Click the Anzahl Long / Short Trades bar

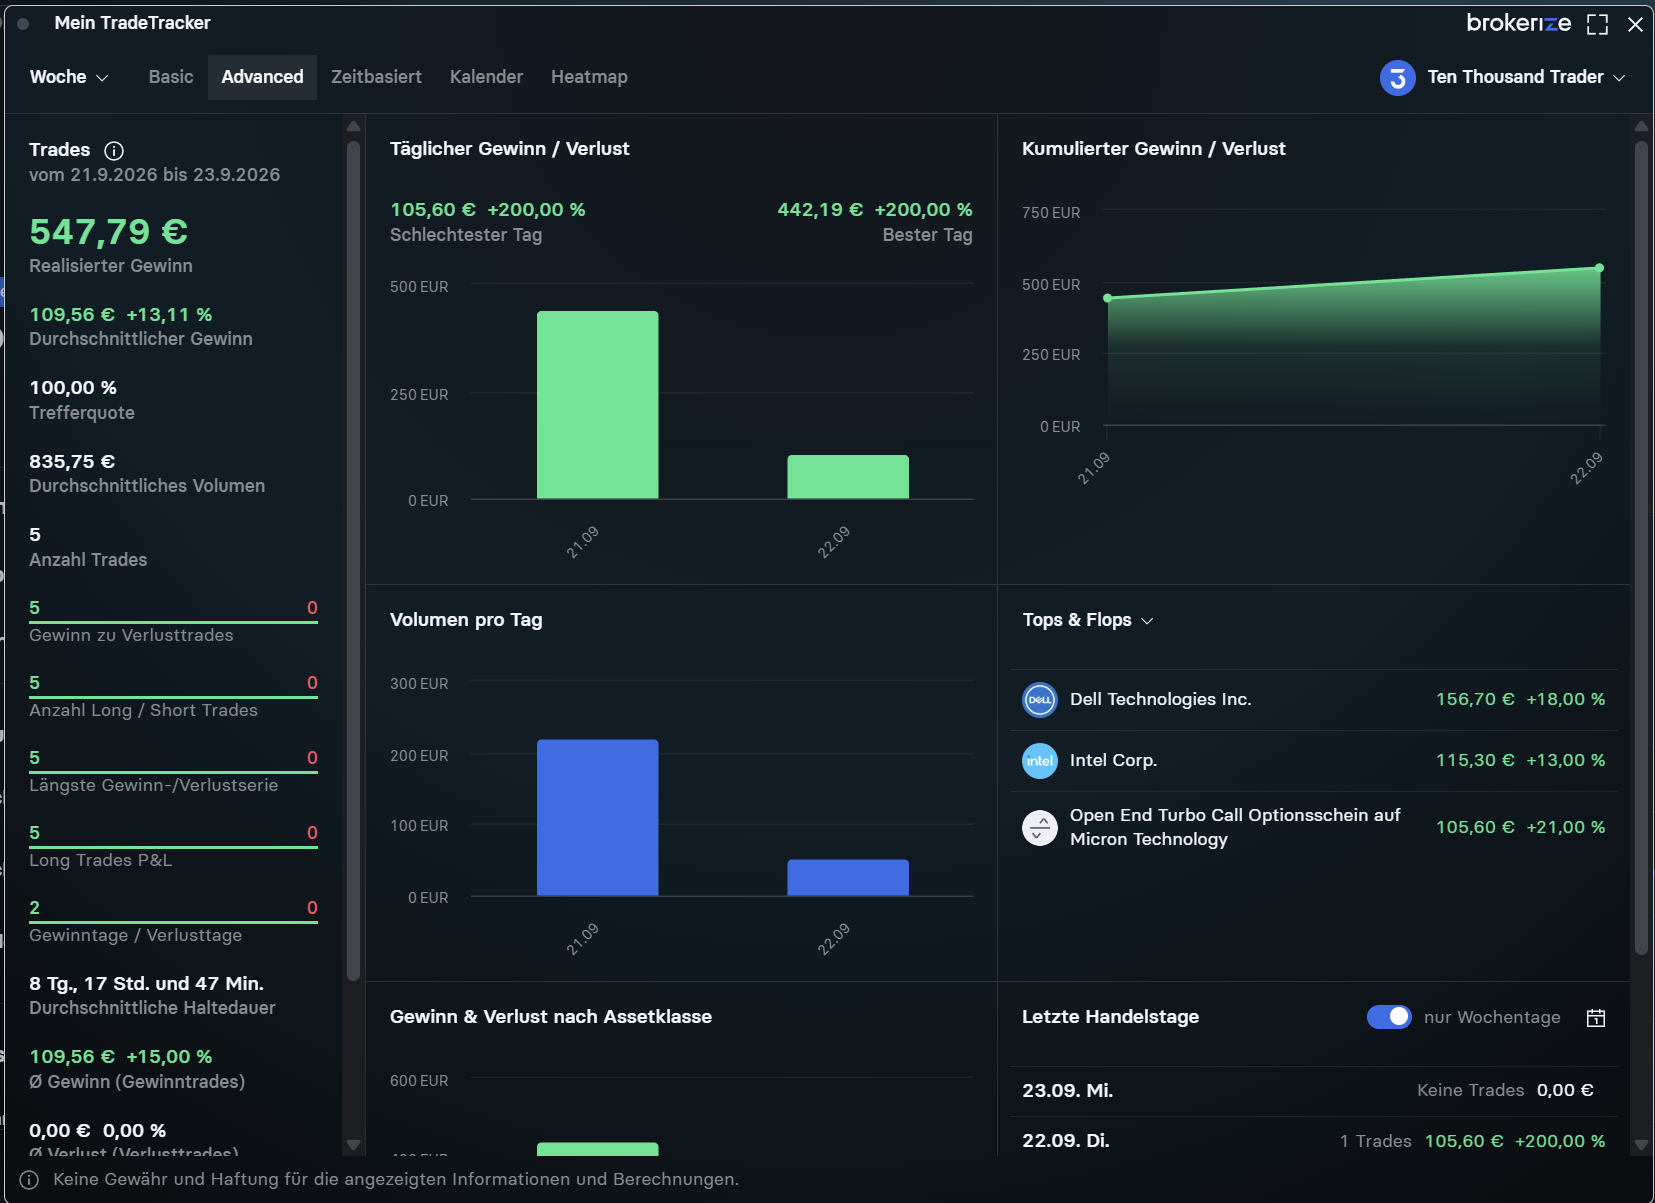point(174,696)
